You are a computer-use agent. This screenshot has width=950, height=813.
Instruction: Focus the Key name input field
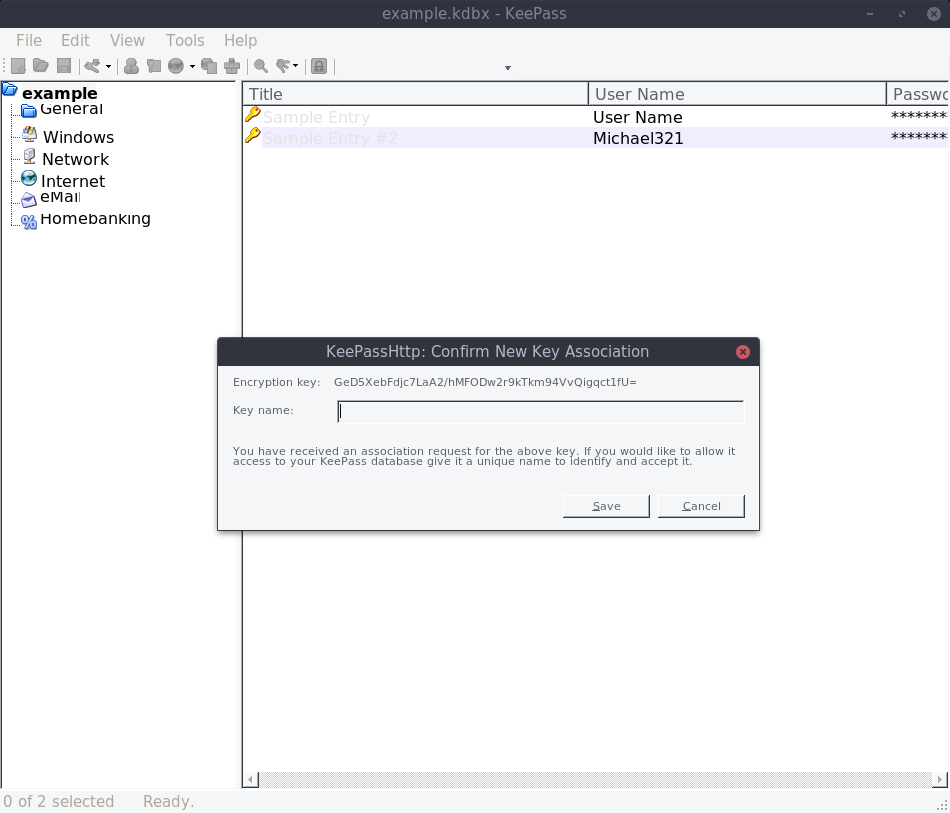coord(540,411)
